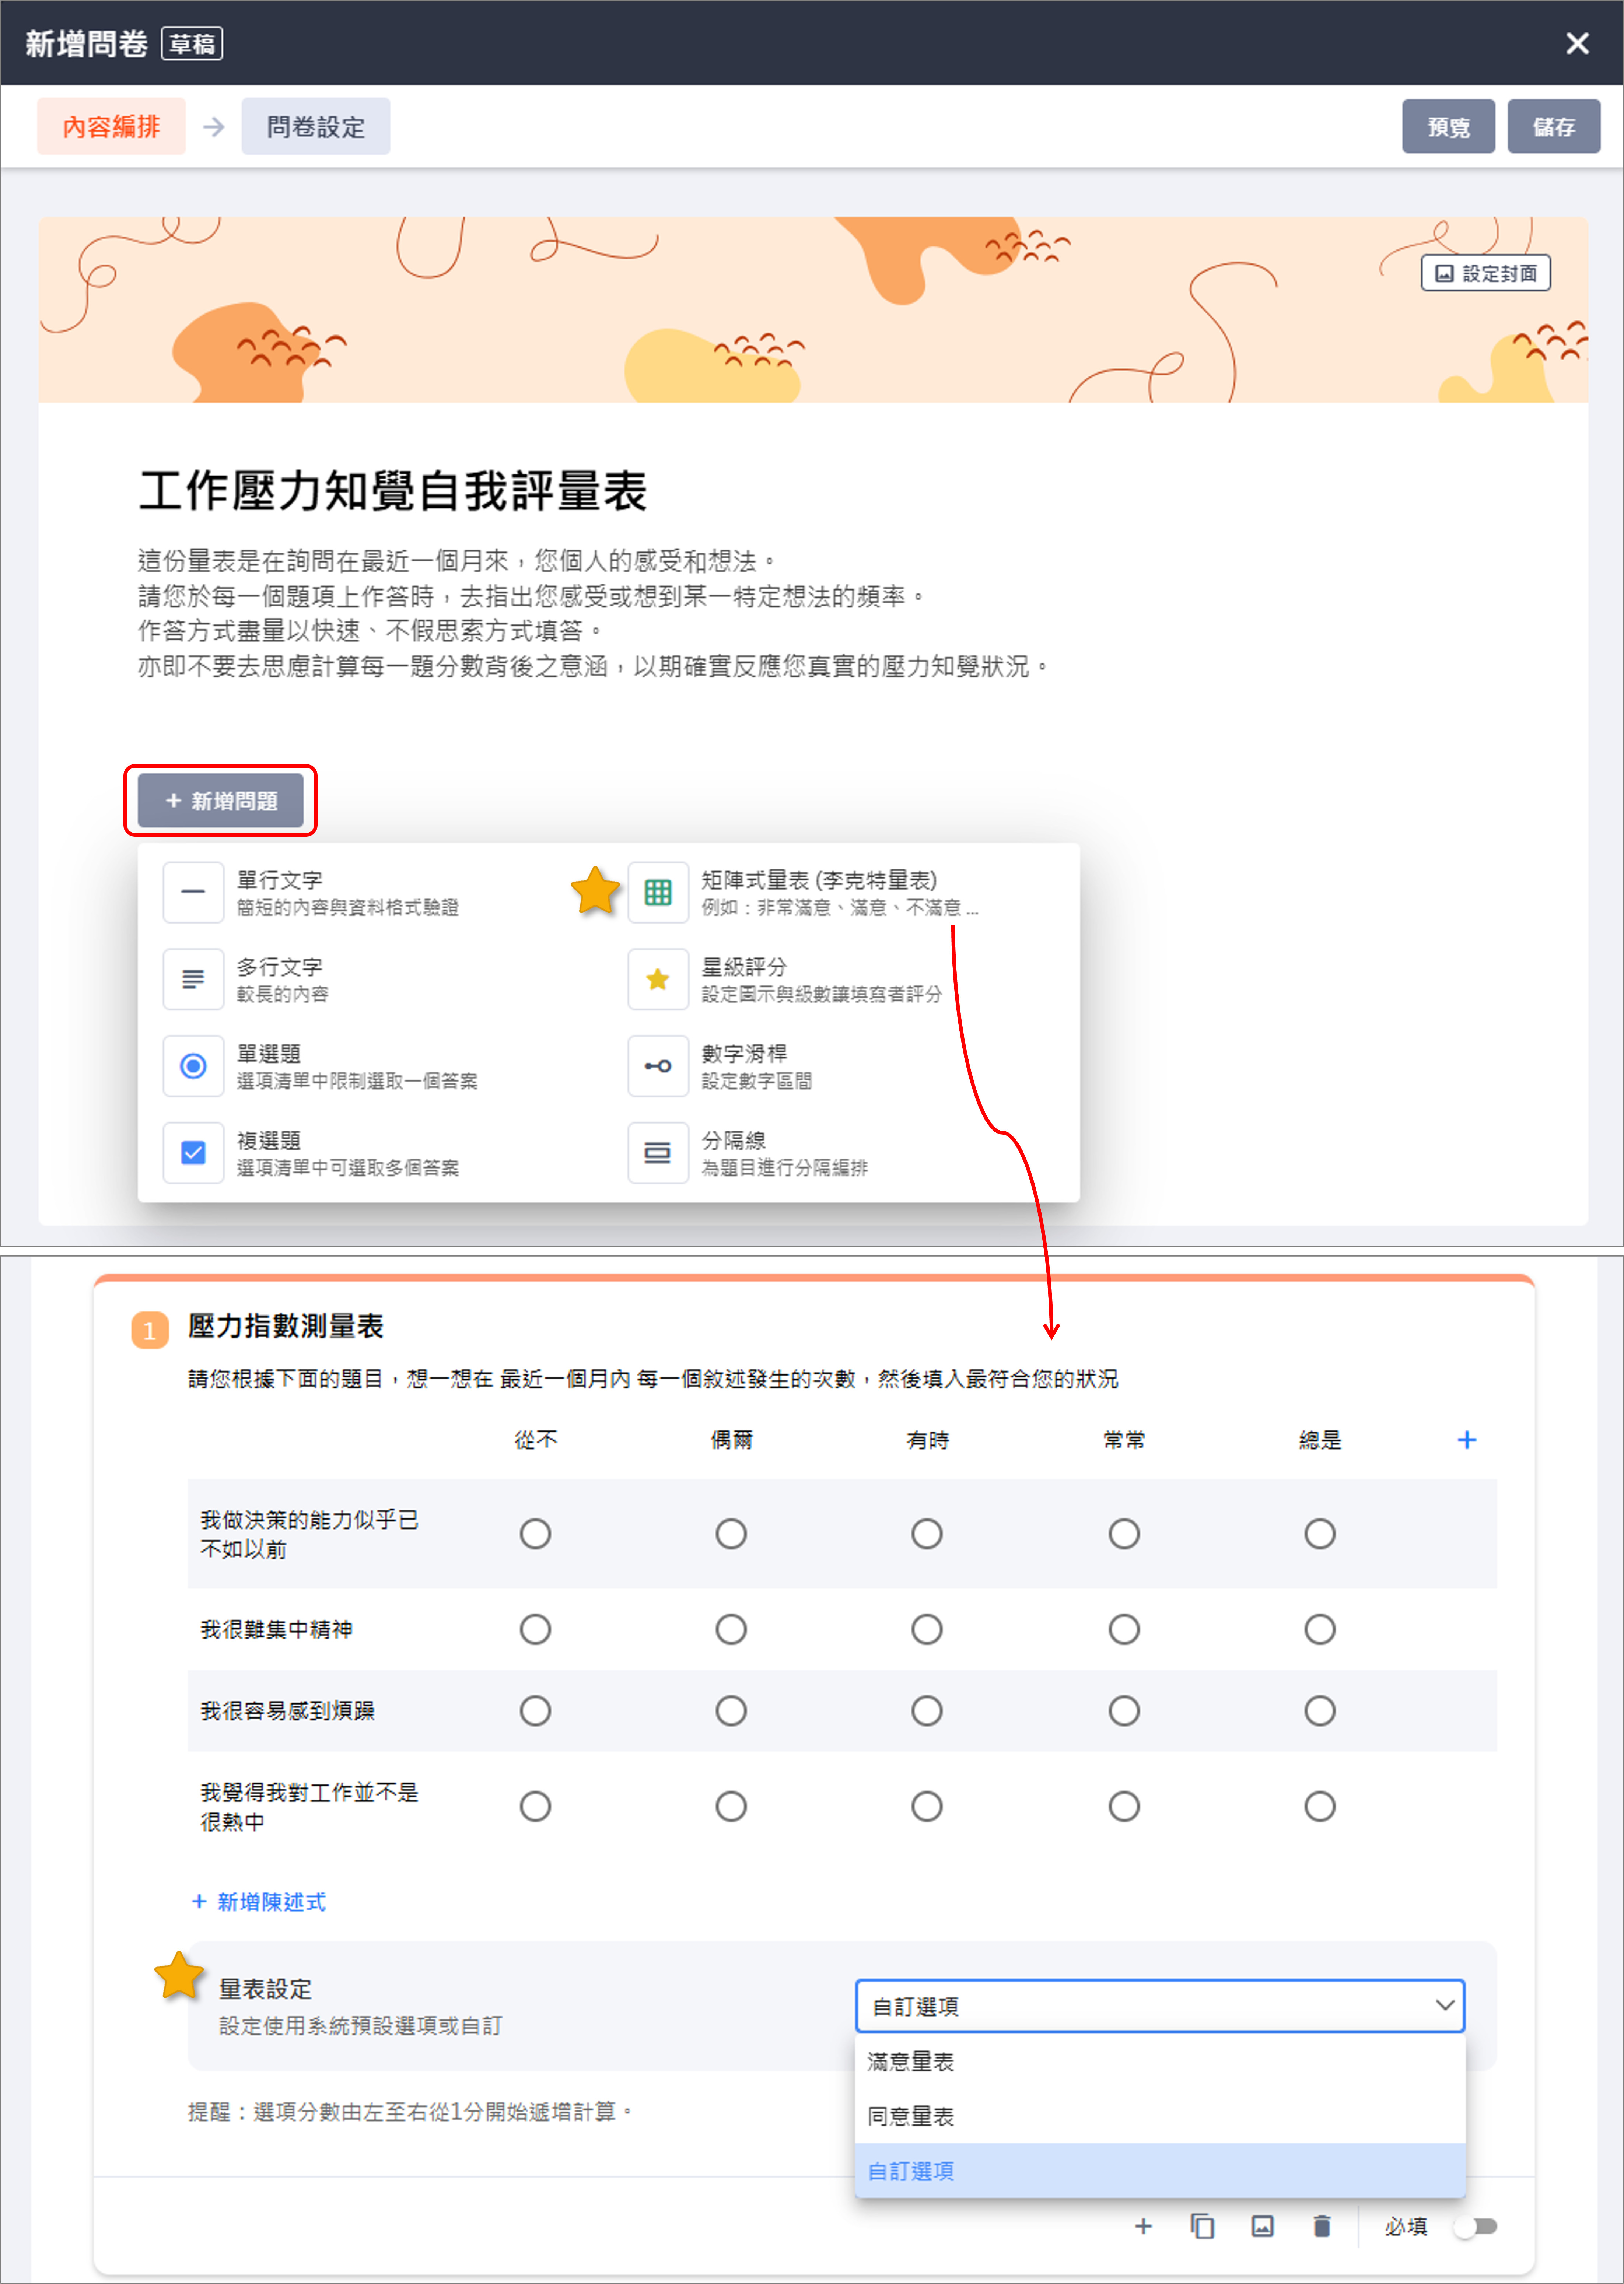Click the add question plus icon in footer
1624x2284 pixels.
pos(1143,2226)
